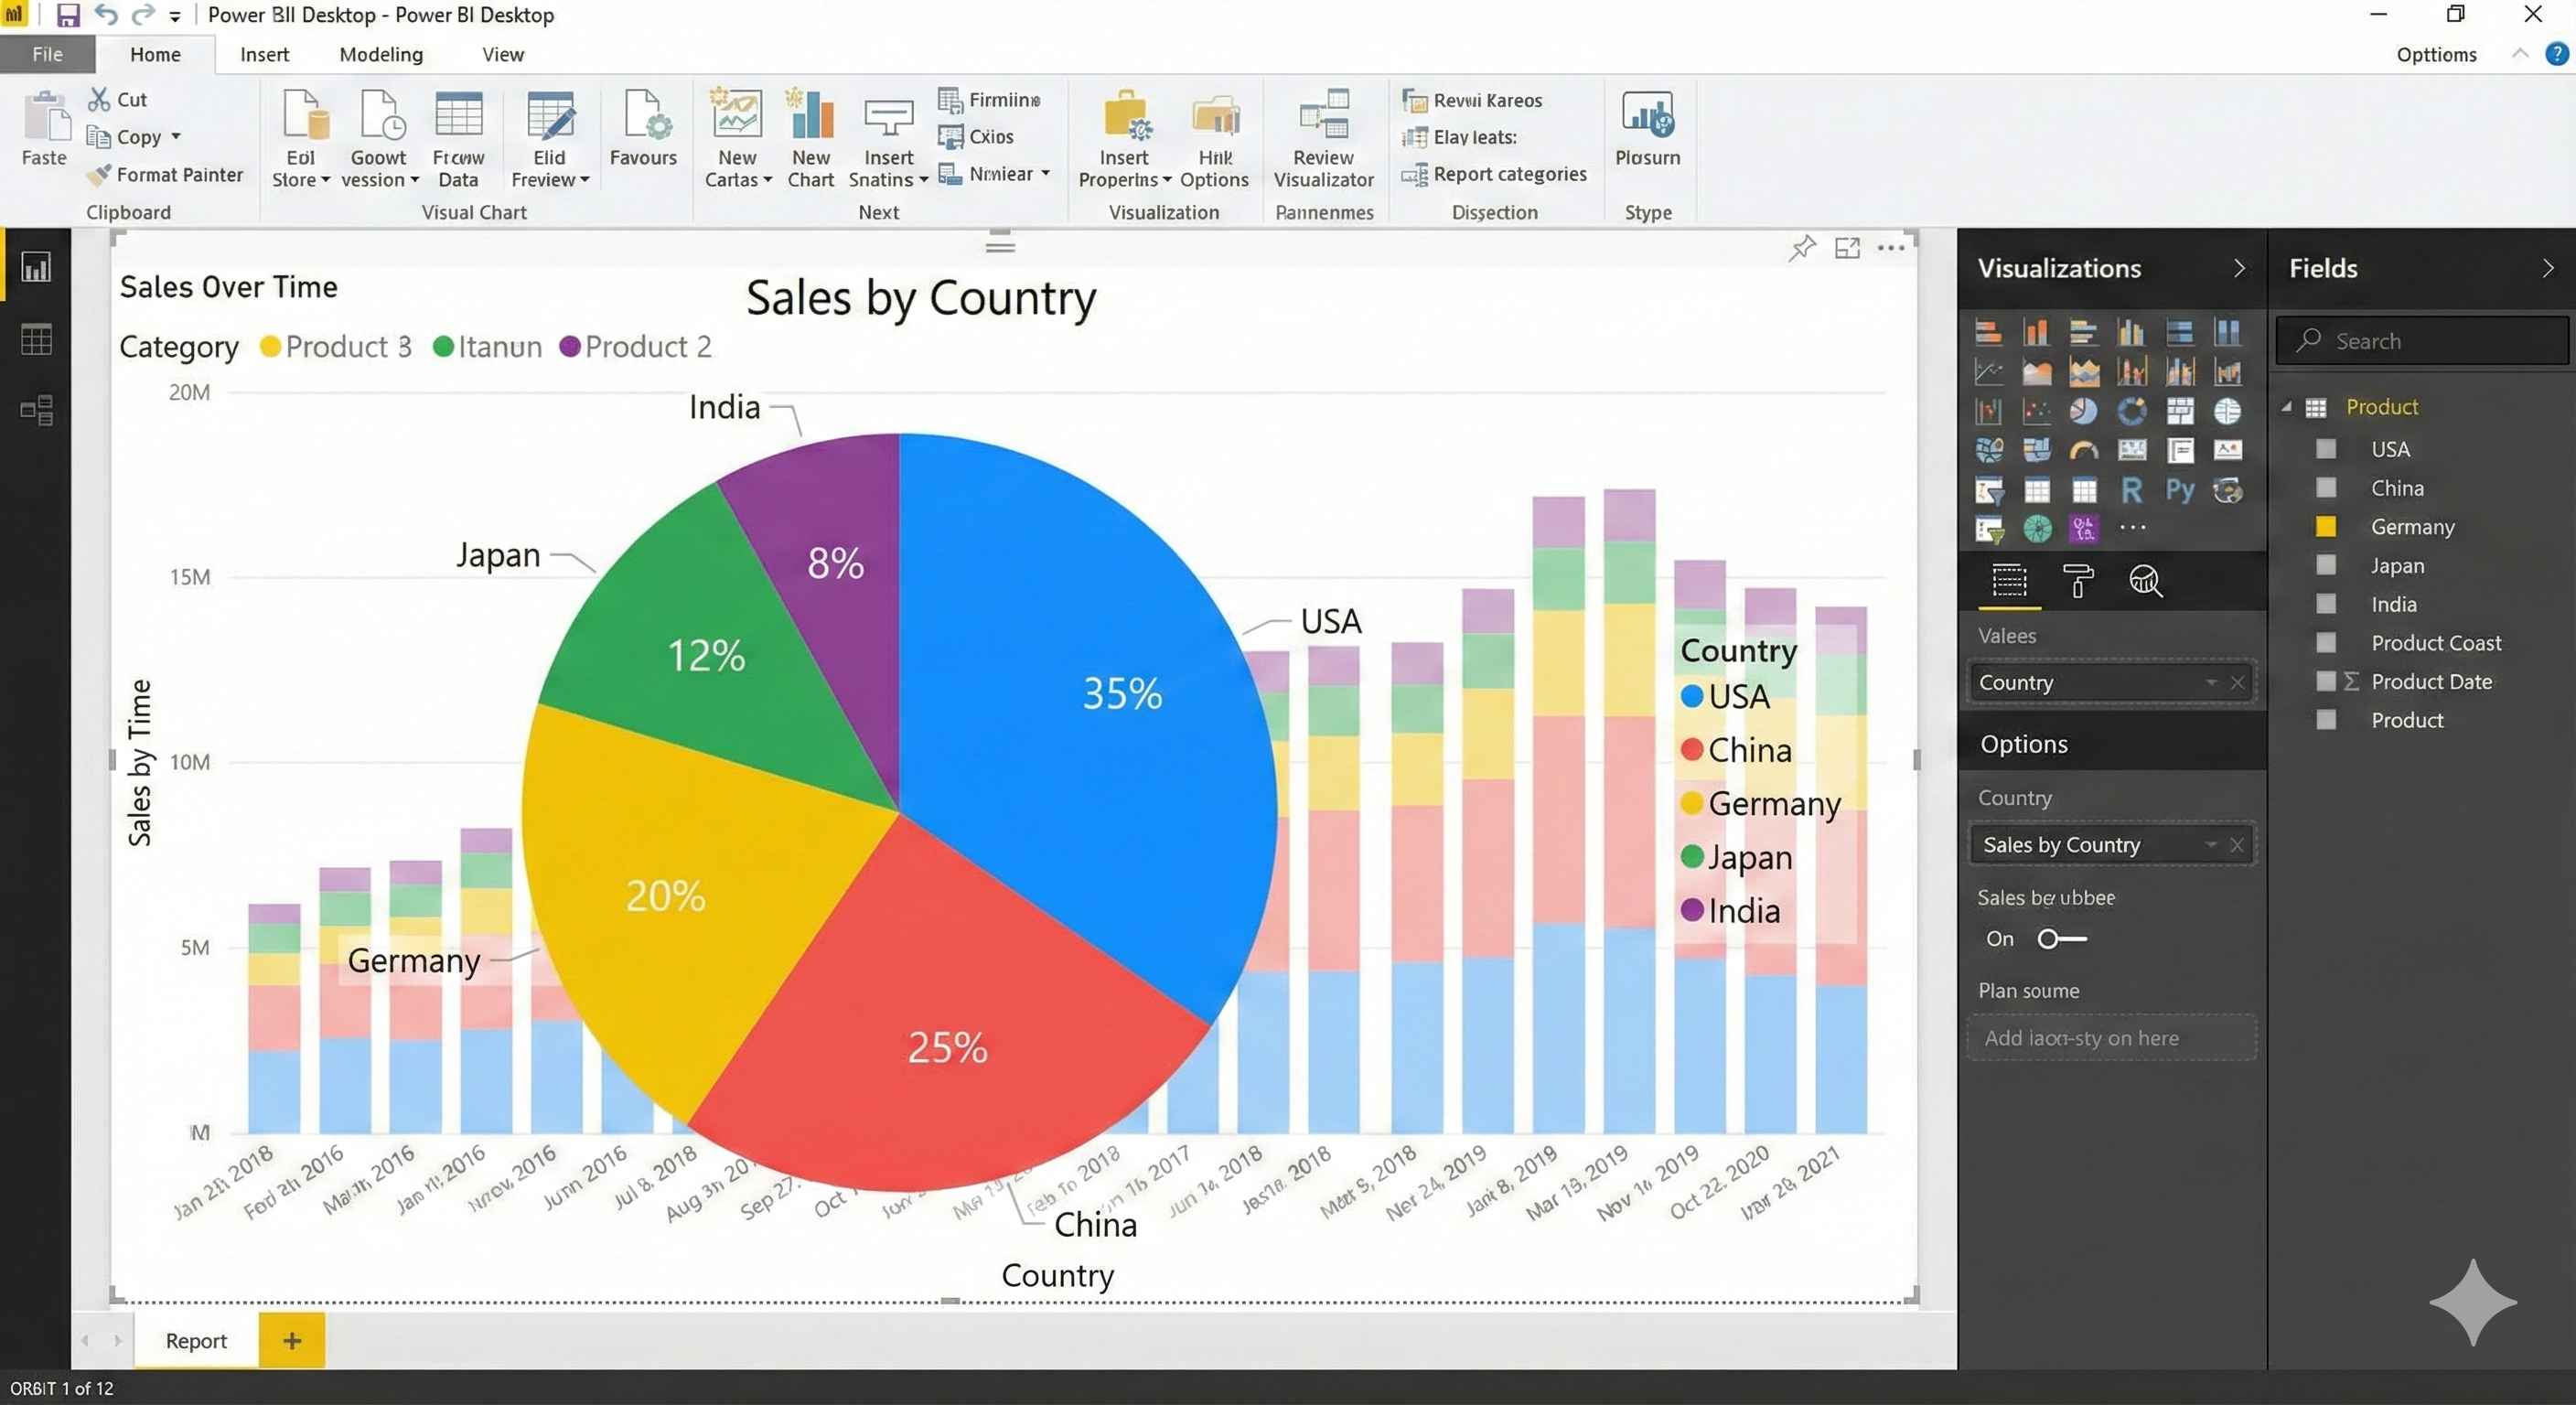Switch to Data view in the left sidebar
Screen dimensions: 2576x1405
[x=36, y=339]
